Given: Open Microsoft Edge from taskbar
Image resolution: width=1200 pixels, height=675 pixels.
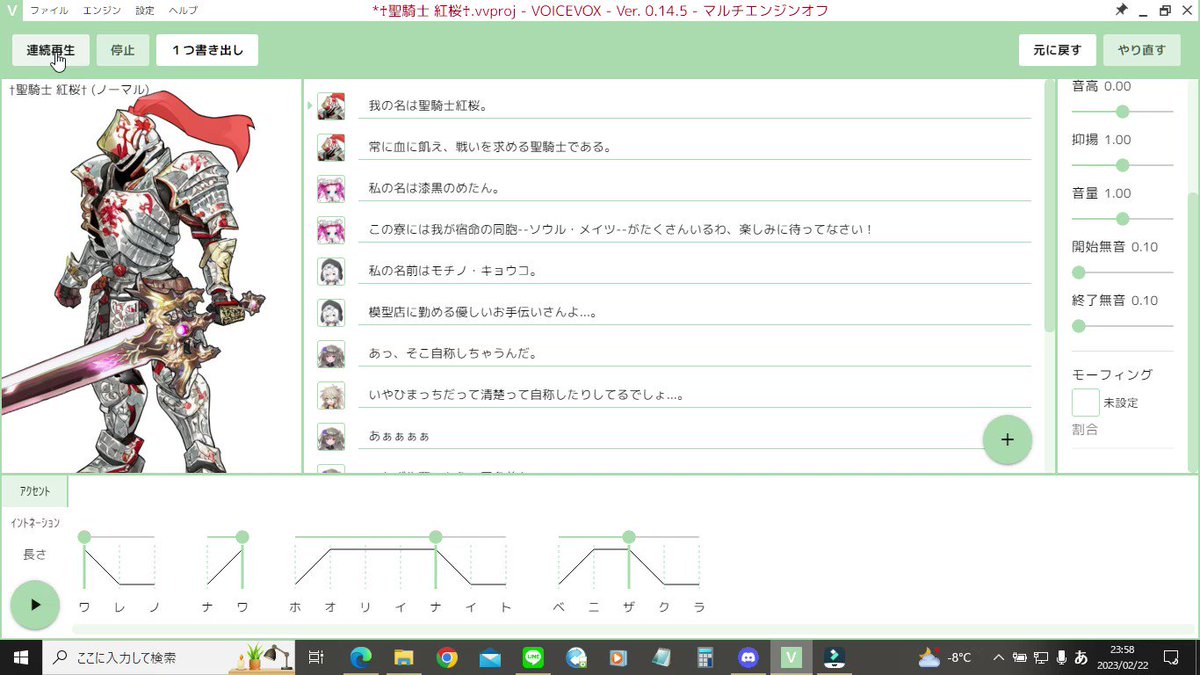Looking at the screenshot, I should pos(360,657).
